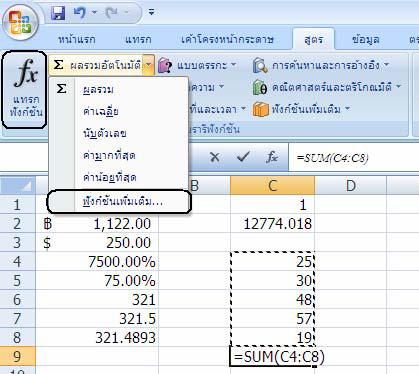Click the Redo arrow icon
Viewport: 419px width, 374px height.
click(111, 13)
